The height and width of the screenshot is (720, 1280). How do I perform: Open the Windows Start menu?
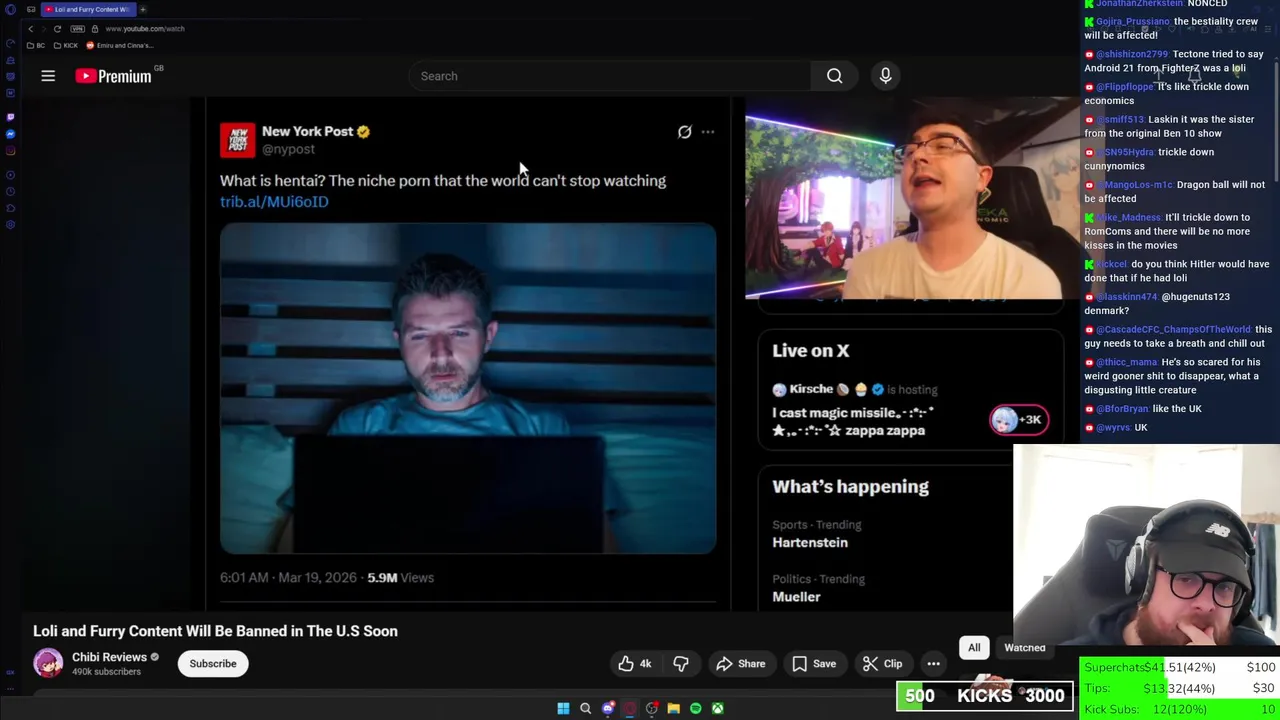point(563,709)
